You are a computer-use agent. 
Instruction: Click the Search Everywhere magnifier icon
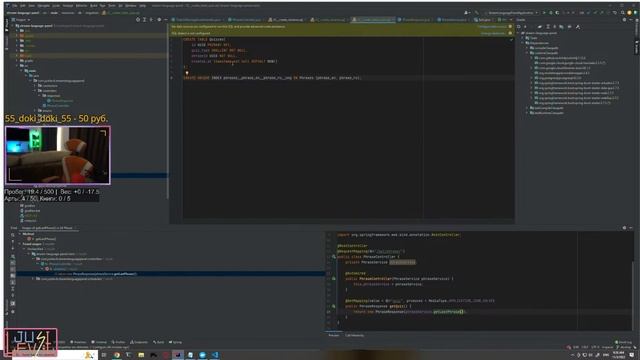622,13
